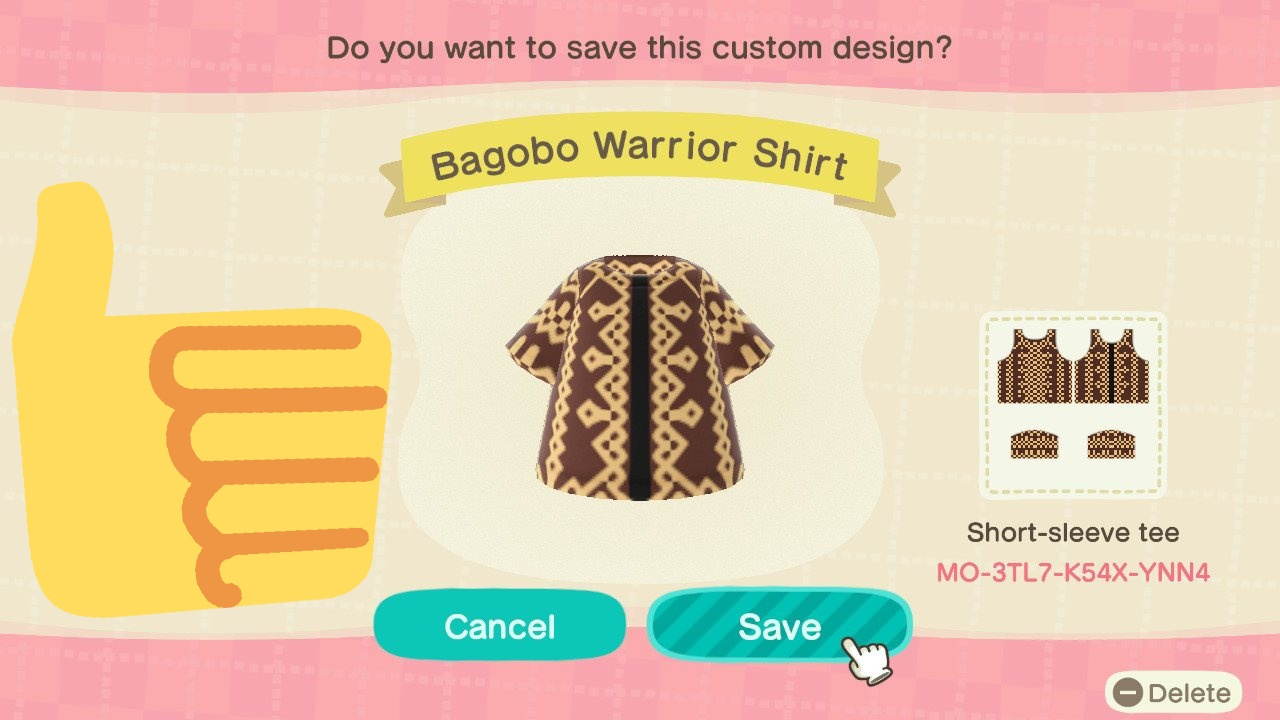Image resolution: width=1280 pixels, height=720 pixels.
Task: Click the save custom design prompt text
Action: click(638, 48)
